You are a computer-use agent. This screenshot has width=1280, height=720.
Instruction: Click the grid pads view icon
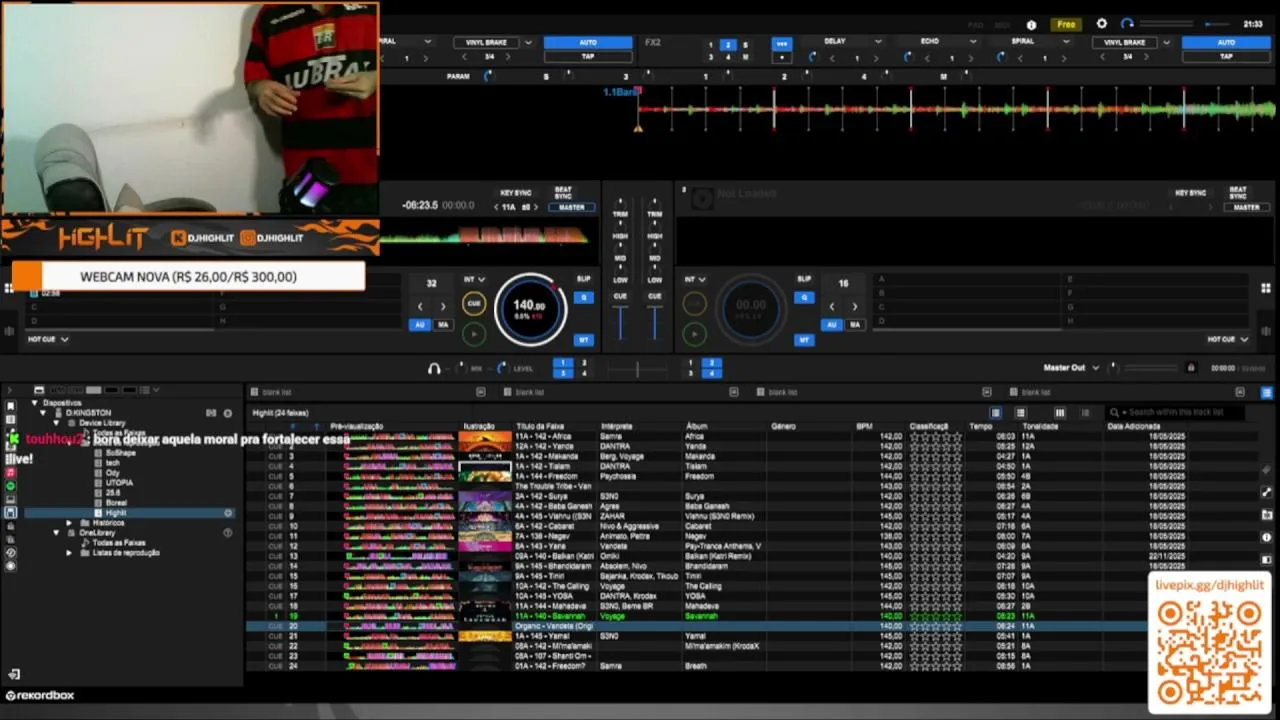(8, 288)
